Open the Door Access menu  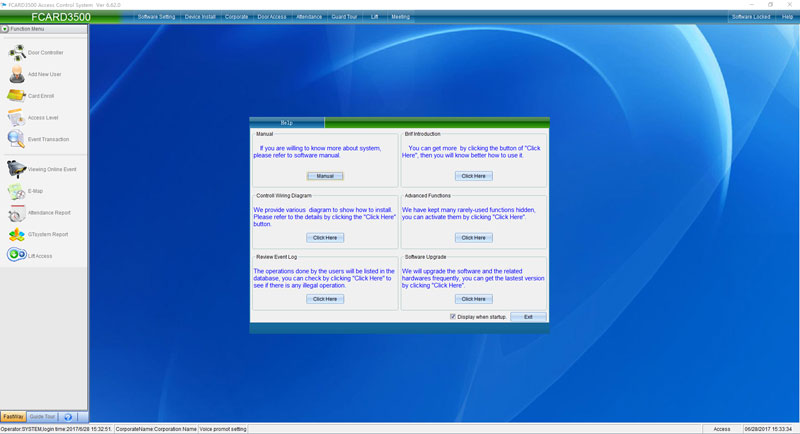(x=272, y=17)
